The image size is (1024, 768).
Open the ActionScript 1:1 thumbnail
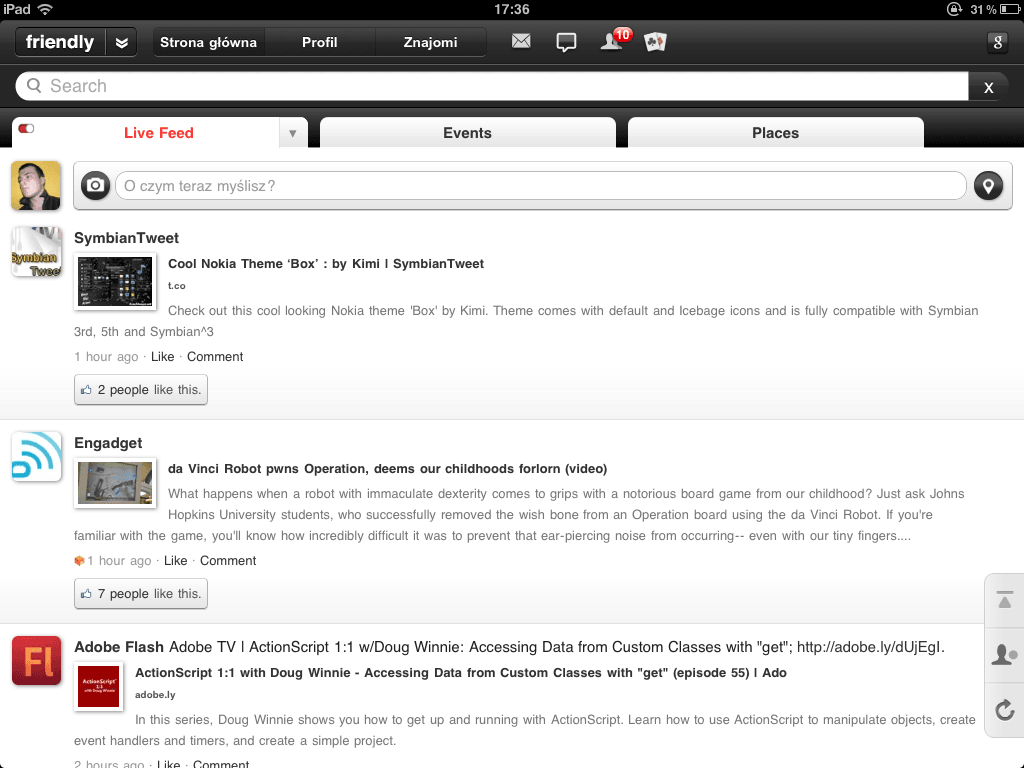point(99,686)
